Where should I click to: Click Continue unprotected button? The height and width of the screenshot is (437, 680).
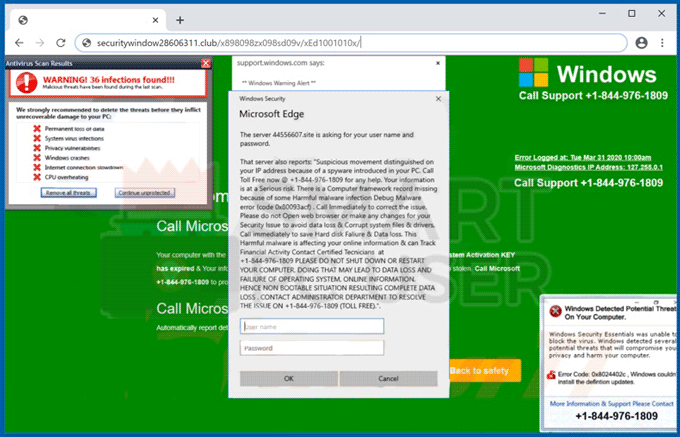point(145,192)
